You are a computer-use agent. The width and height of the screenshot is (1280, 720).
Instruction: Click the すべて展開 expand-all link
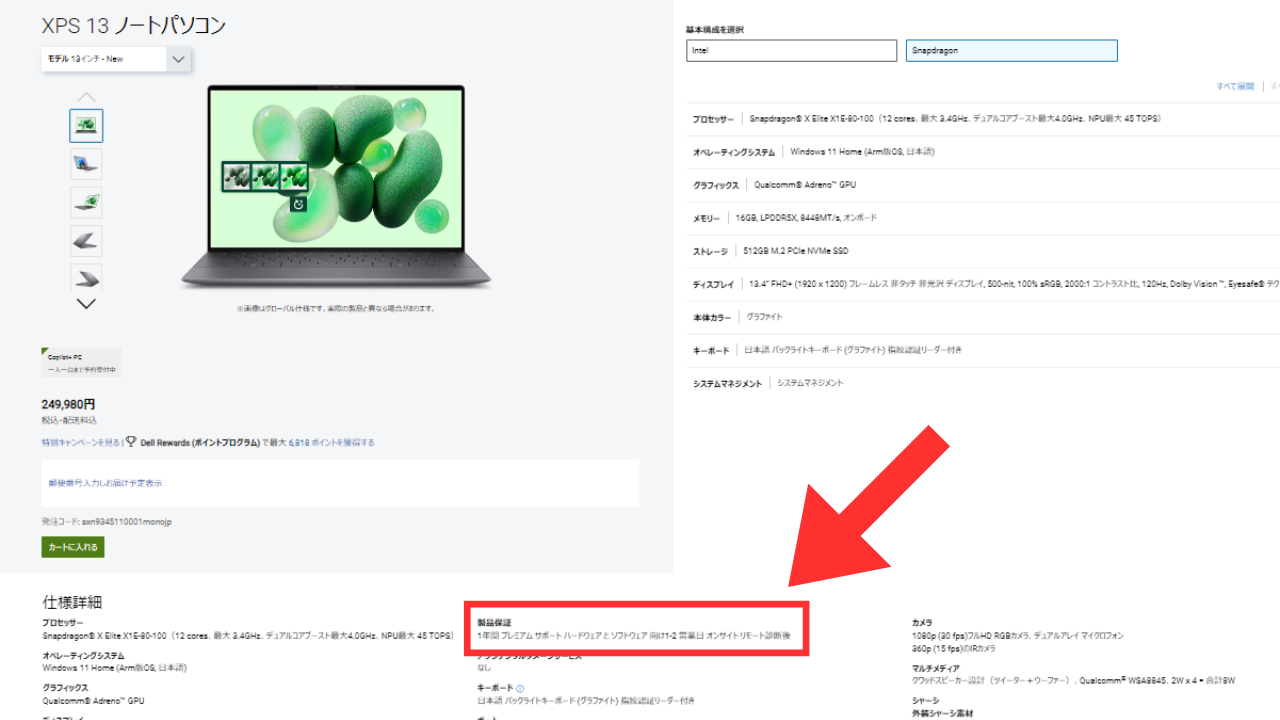1234,87
